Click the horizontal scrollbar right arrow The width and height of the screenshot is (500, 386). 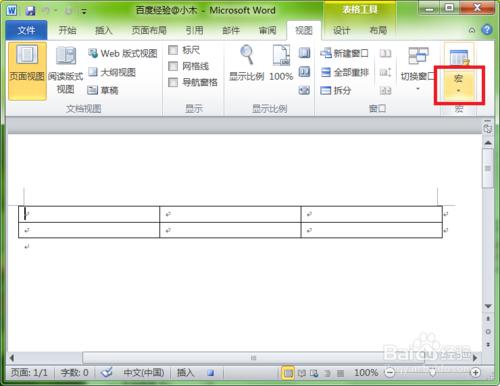[475, 358]
